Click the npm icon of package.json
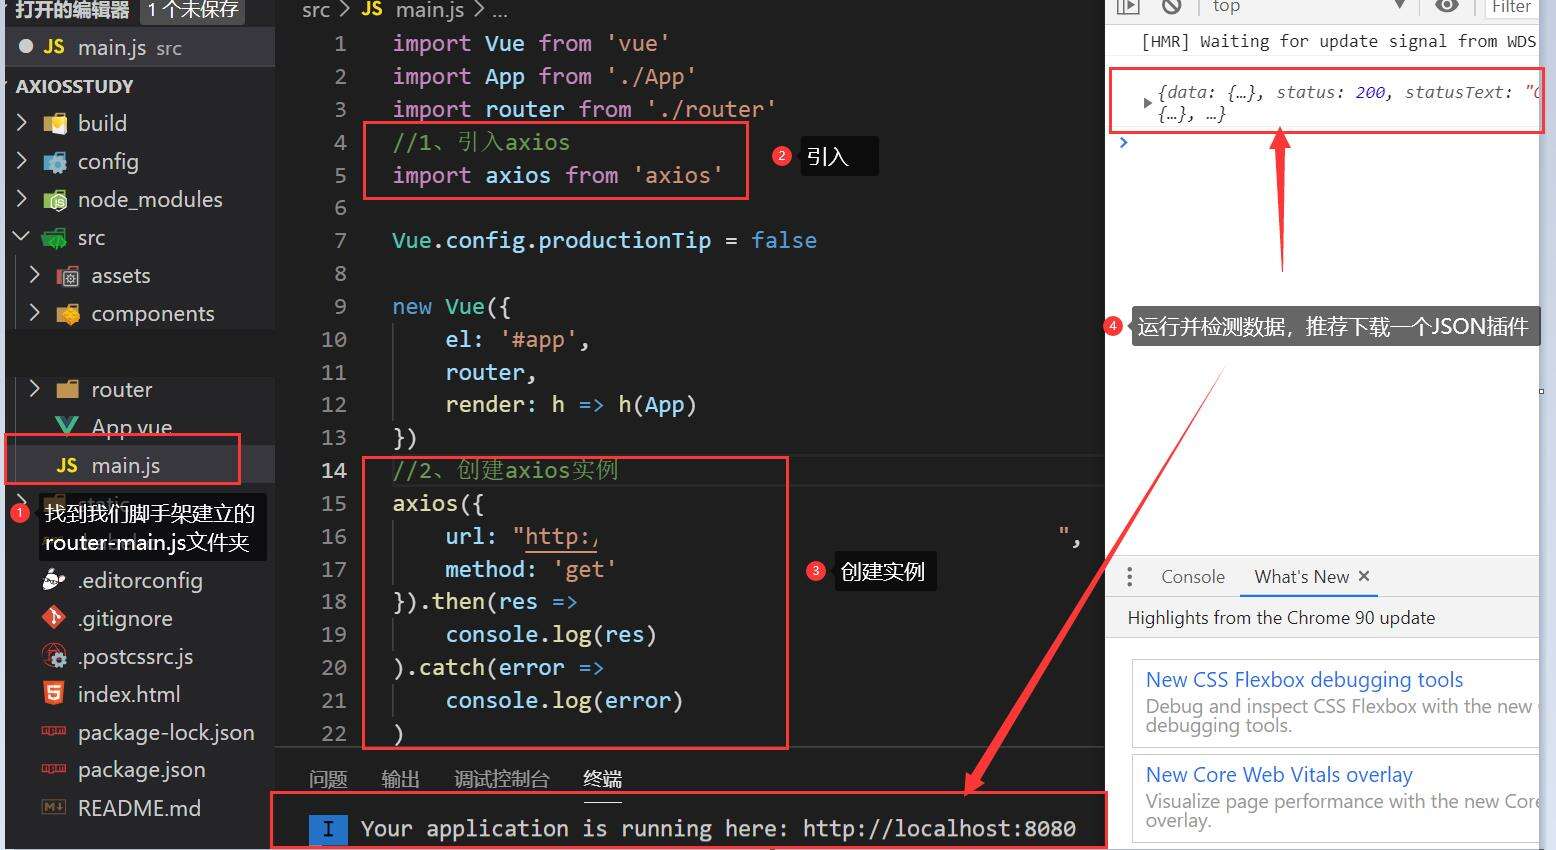The image size is (1556, 850). [x=54, y=769]
